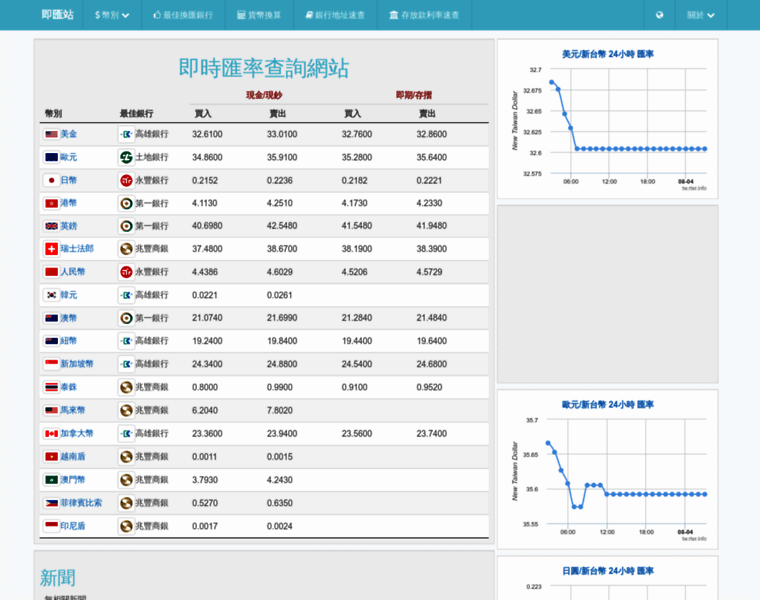Open the $ 幣別 currency dropdown
Image resolution: width=760 pixels, height=600 pixels.
tap(112, 15)
